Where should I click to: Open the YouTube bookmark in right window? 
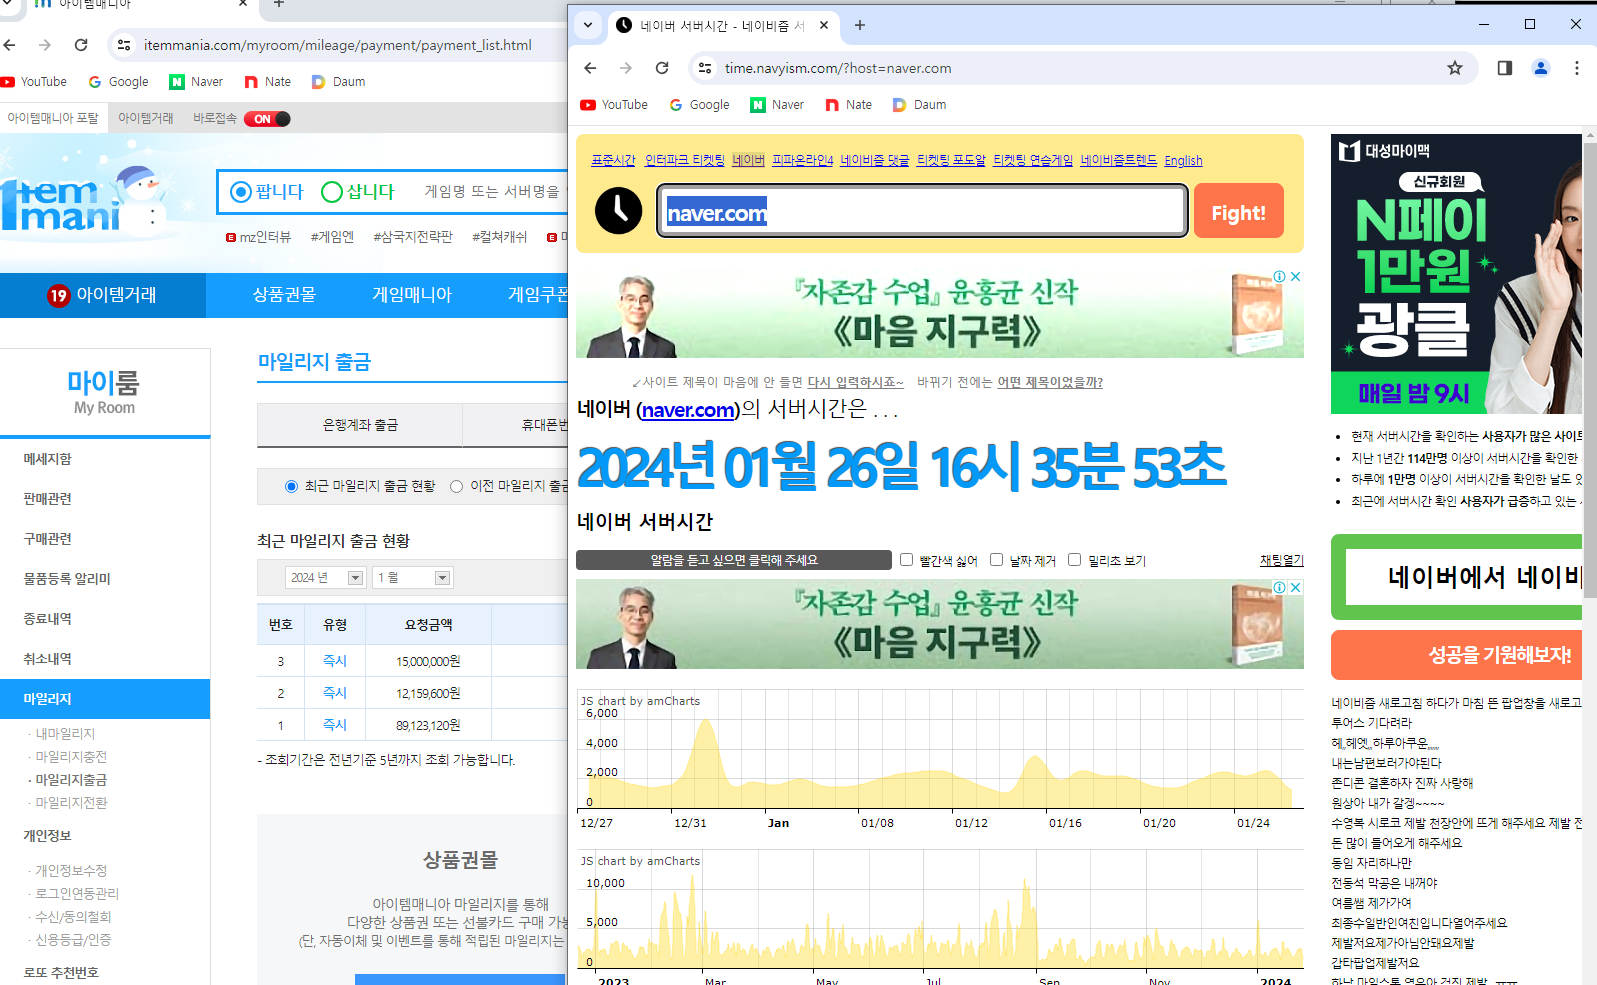pos(614,105)
